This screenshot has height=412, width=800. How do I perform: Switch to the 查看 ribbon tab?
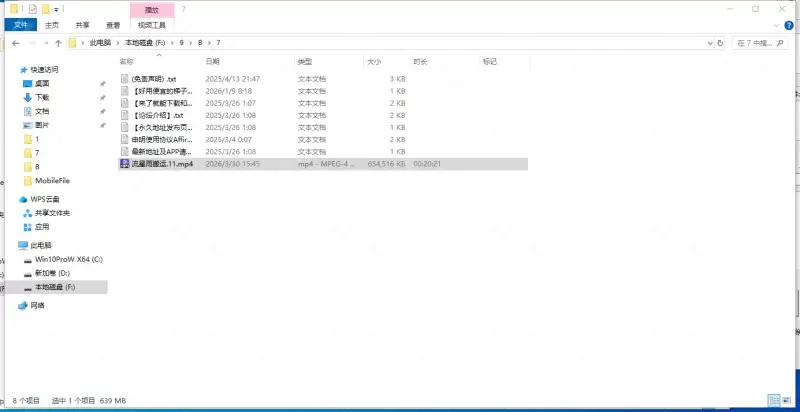click(x=112, y=24)
